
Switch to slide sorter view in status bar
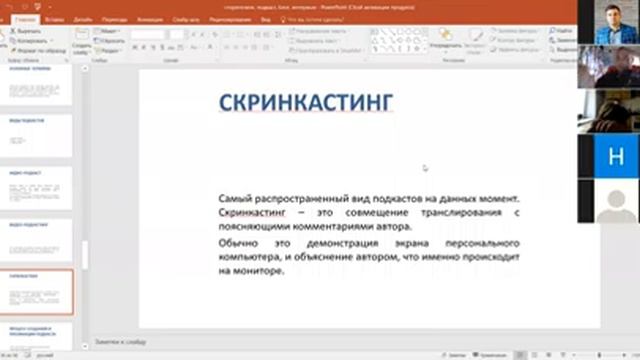pyautogui.click(x=534, y=355)
